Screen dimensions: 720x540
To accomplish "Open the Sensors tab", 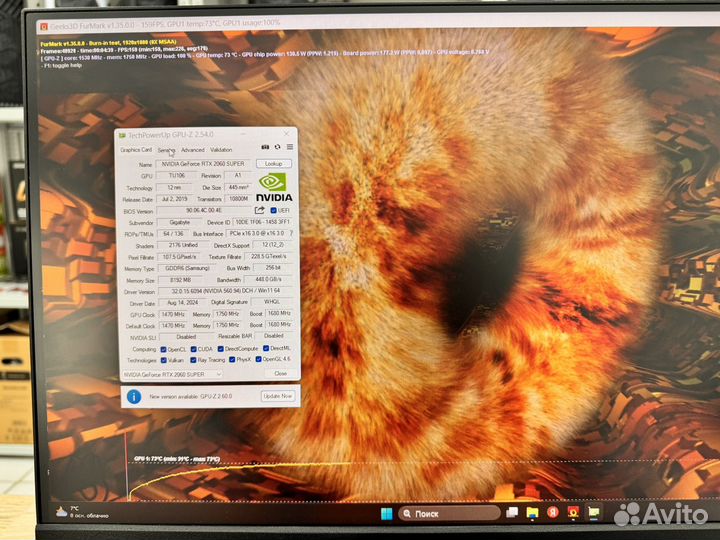I will pos(166,150).
